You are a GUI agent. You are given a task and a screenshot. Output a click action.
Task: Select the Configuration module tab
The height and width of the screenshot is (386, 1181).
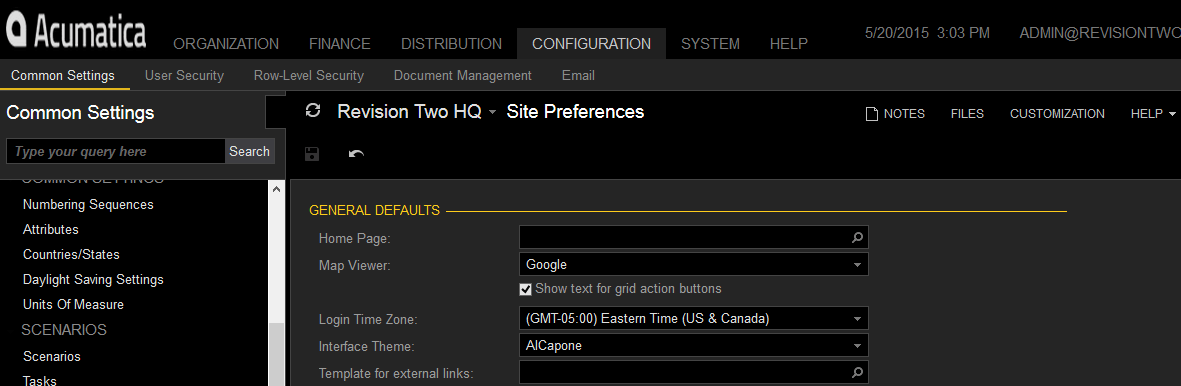click(x=591, y=44)
